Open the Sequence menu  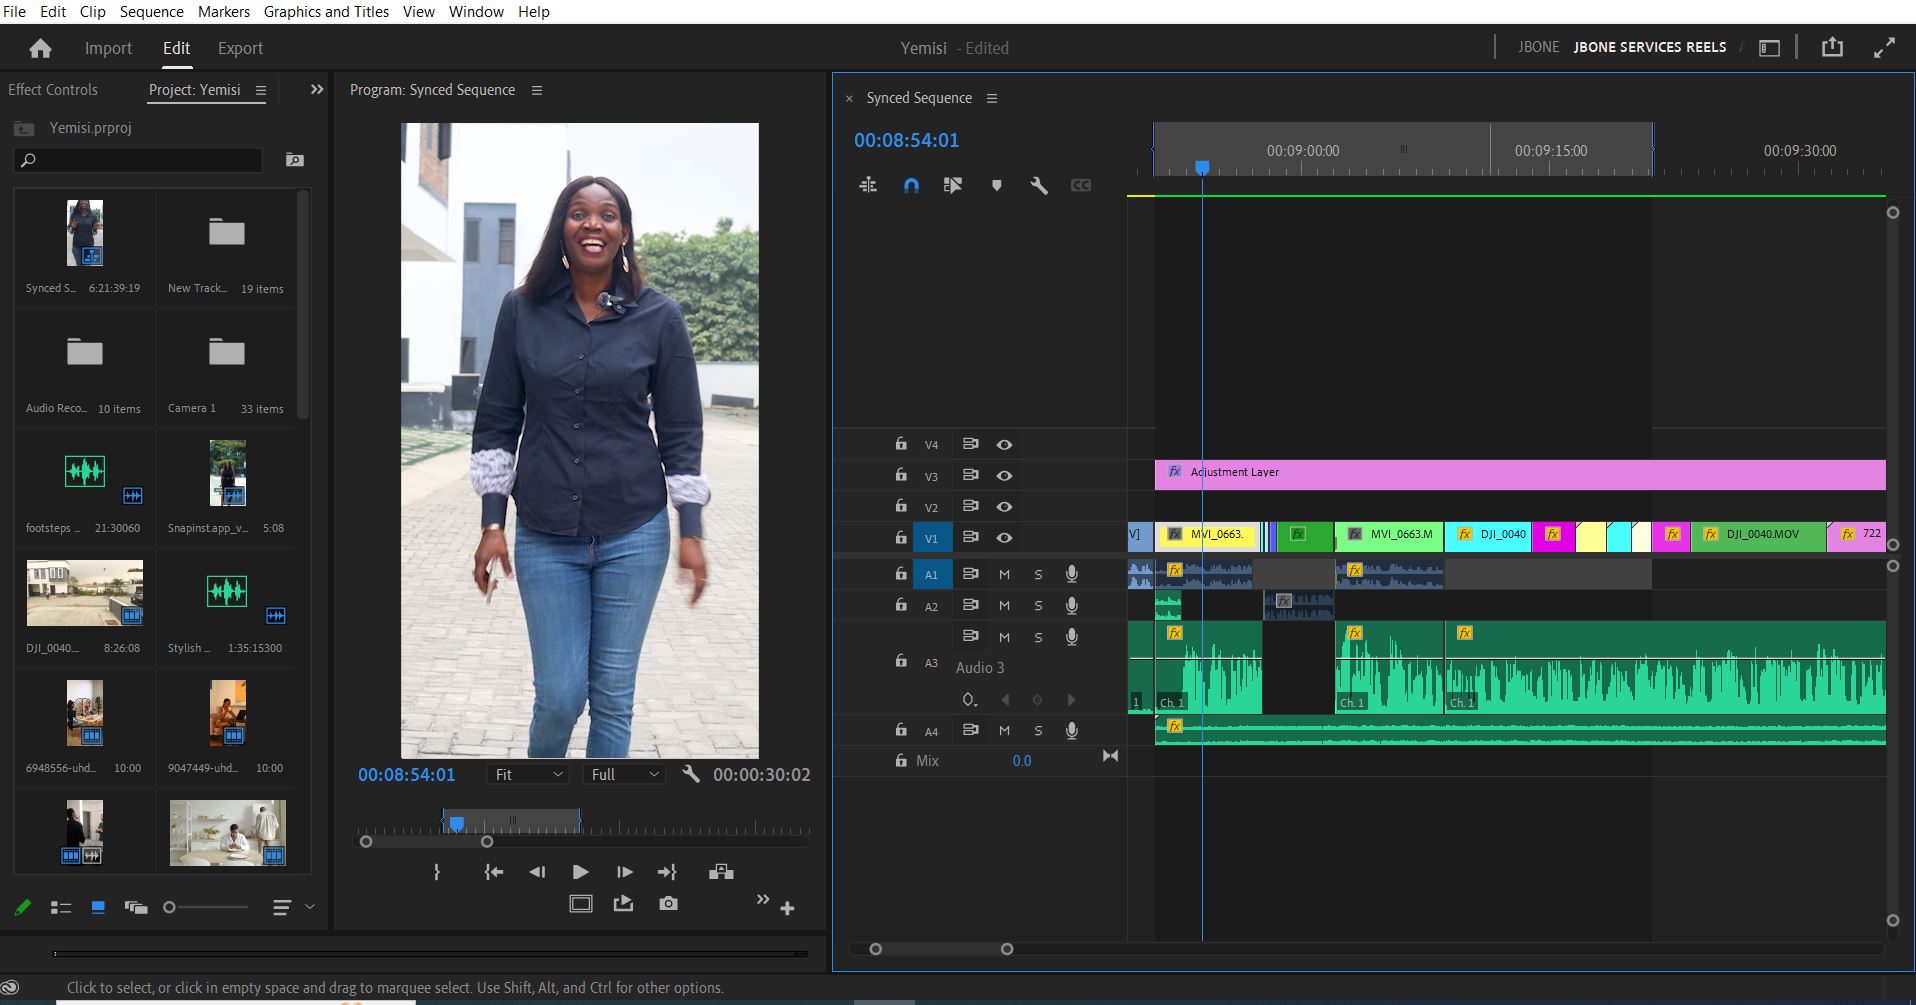[151, 12]
